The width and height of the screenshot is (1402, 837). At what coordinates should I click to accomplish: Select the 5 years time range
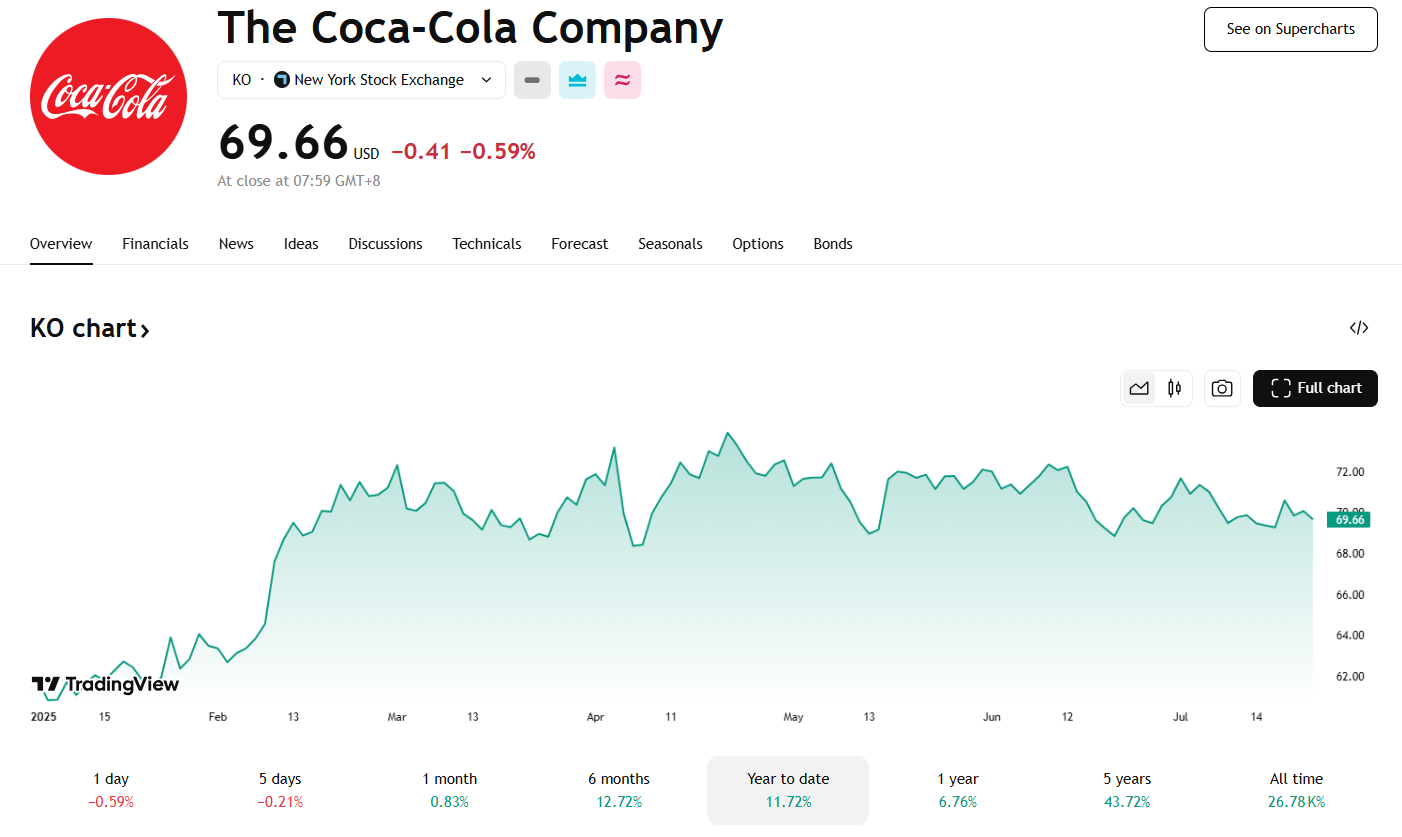pos(1127,789)
